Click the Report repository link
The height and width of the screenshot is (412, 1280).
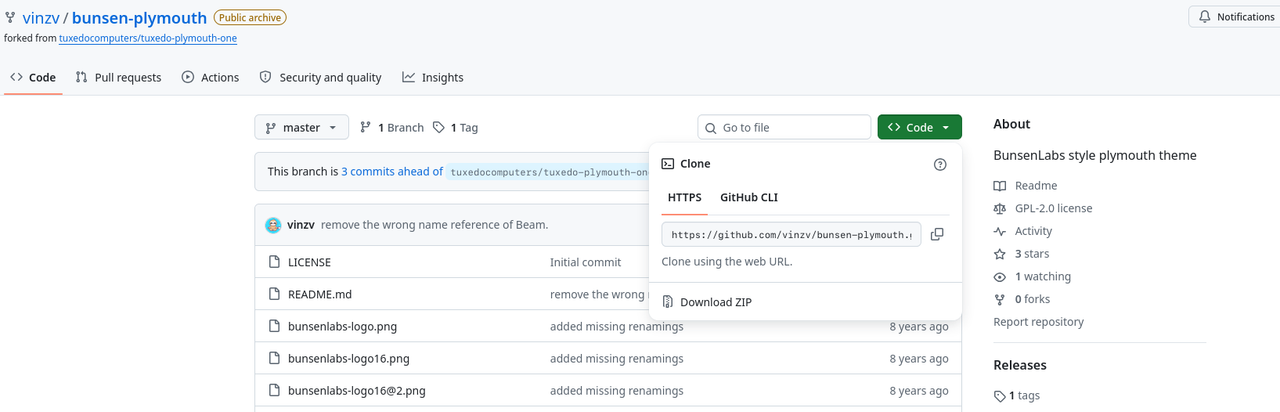[x=1038, y=322]
